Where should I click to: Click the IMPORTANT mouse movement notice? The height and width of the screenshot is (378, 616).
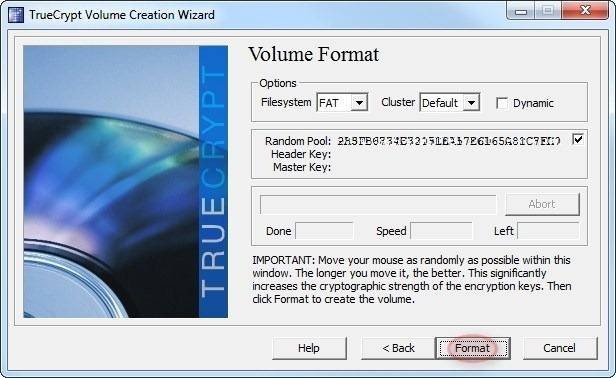click(411, 279)
